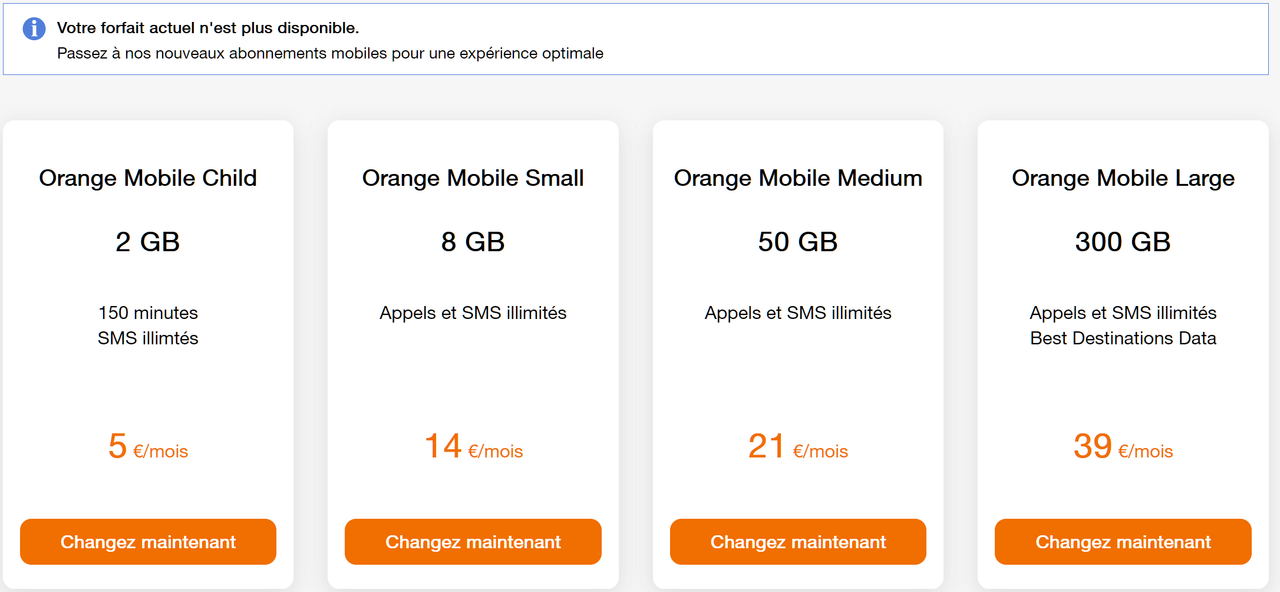Click the 150 minutes feature text
This screenshot has height=592, width=1280.
(x=148, y=313)
